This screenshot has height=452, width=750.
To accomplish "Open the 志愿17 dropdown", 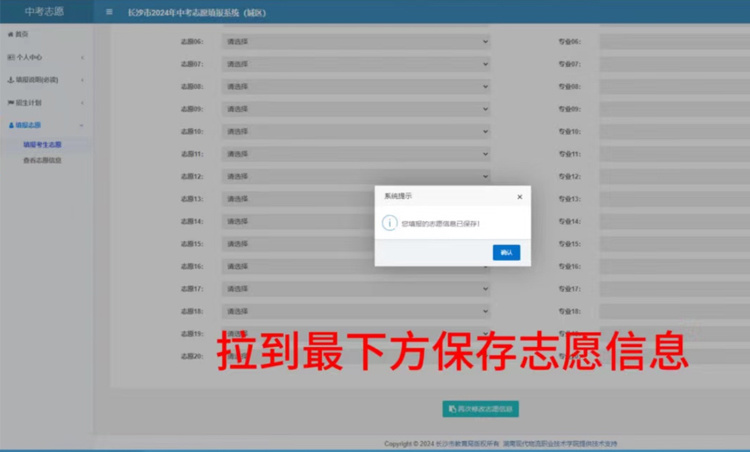I will click(356, 289).
